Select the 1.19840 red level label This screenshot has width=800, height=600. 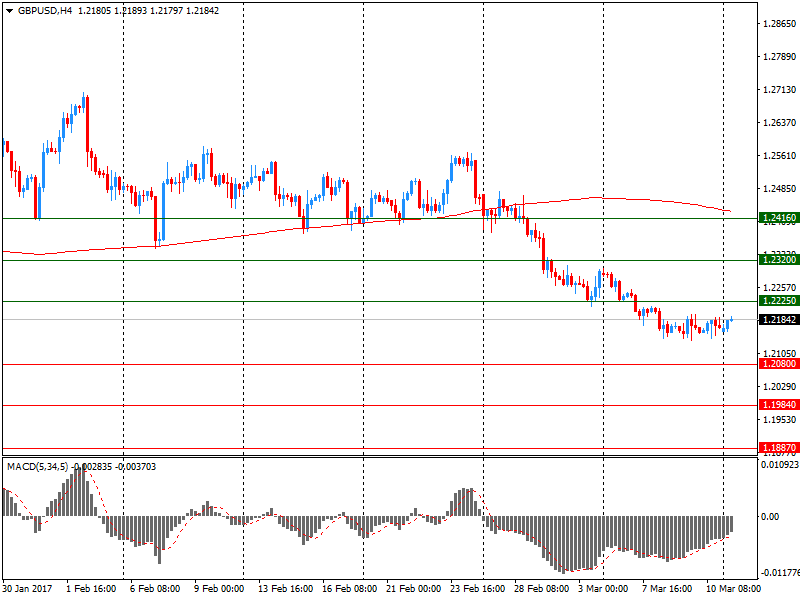point(779,405)
